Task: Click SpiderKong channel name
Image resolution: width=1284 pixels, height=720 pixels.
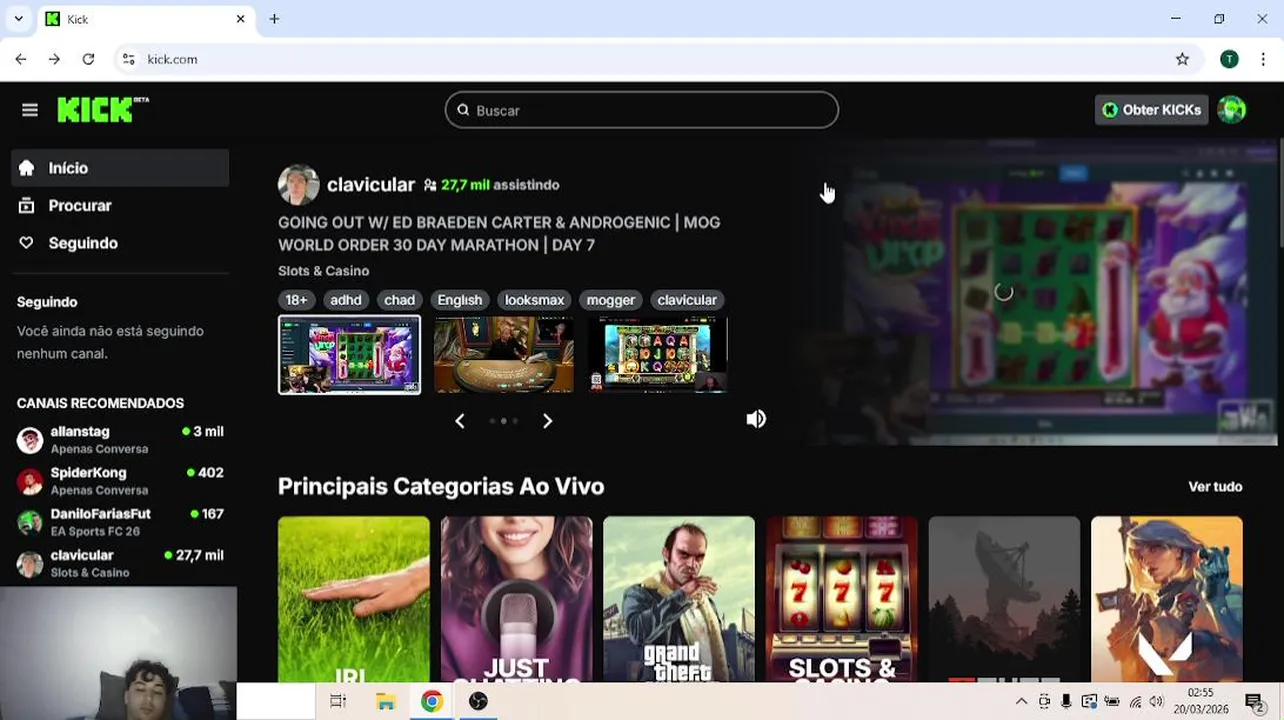Action: pyautogui.click(x=89, y=473)
